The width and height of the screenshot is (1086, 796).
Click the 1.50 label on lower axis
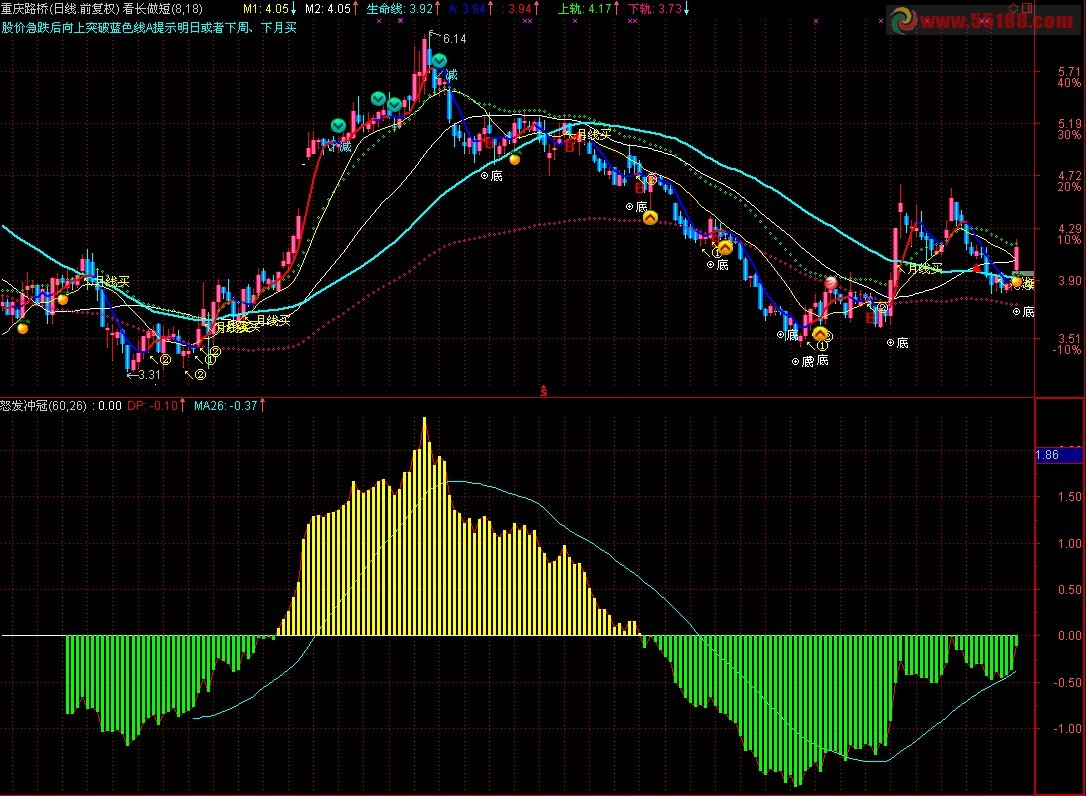tap(1069, 497)
